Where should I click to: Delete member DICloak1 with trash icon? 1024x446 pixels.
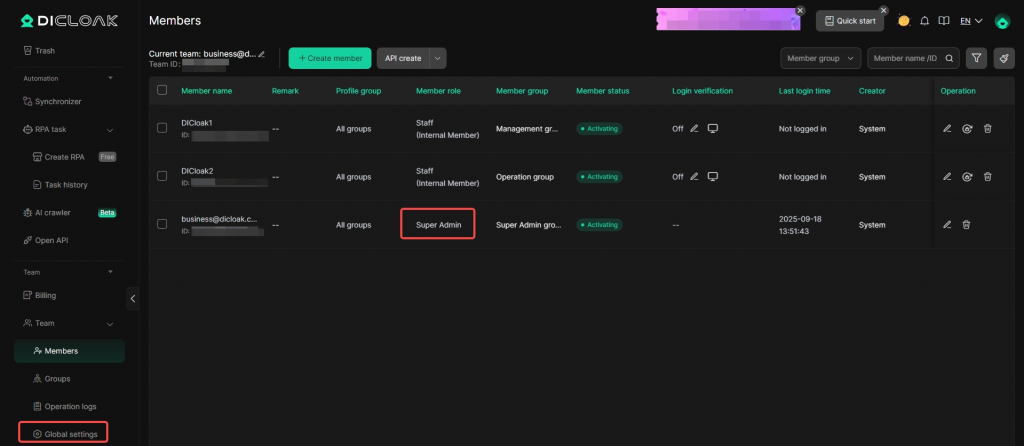[x=987, y=128]
